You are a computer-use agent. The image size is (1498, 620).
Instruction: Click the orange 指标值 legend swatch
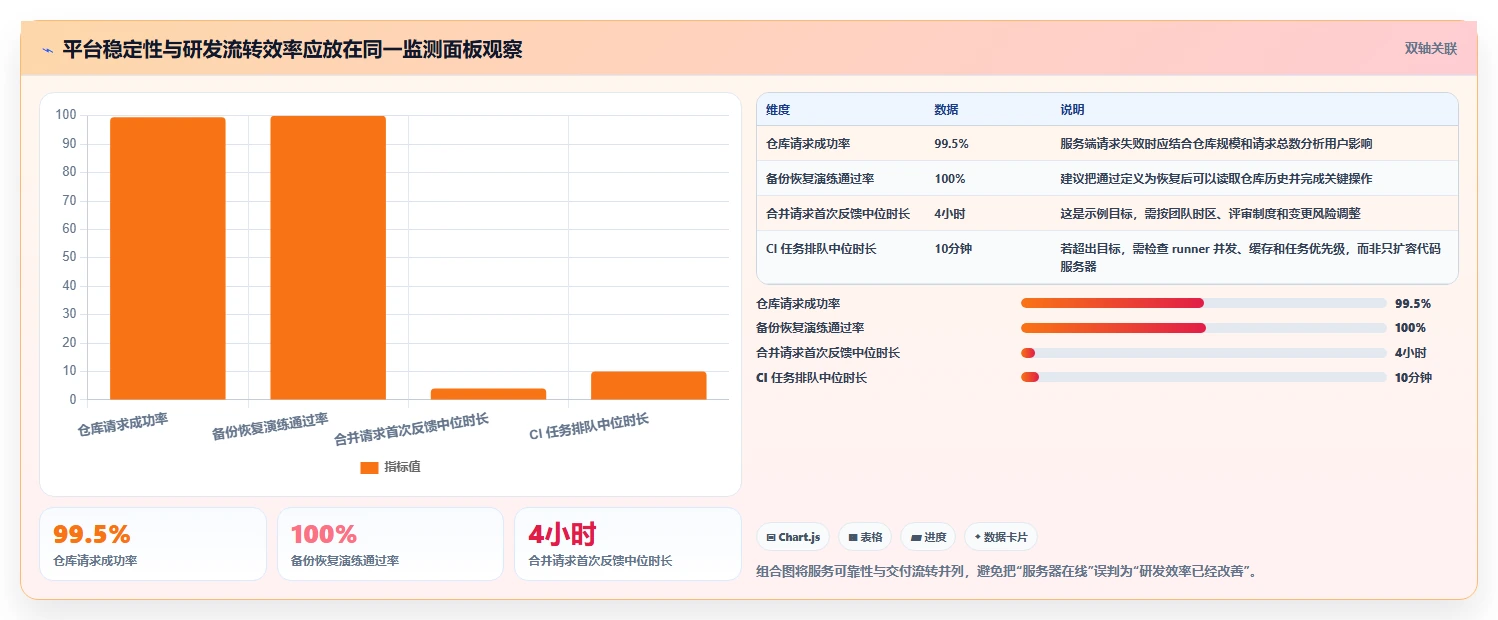369,467
